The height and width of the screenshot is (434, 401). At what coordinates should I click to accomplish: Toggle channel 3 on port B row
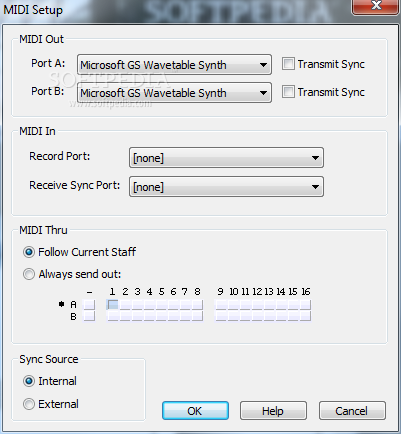pos(137,316)
